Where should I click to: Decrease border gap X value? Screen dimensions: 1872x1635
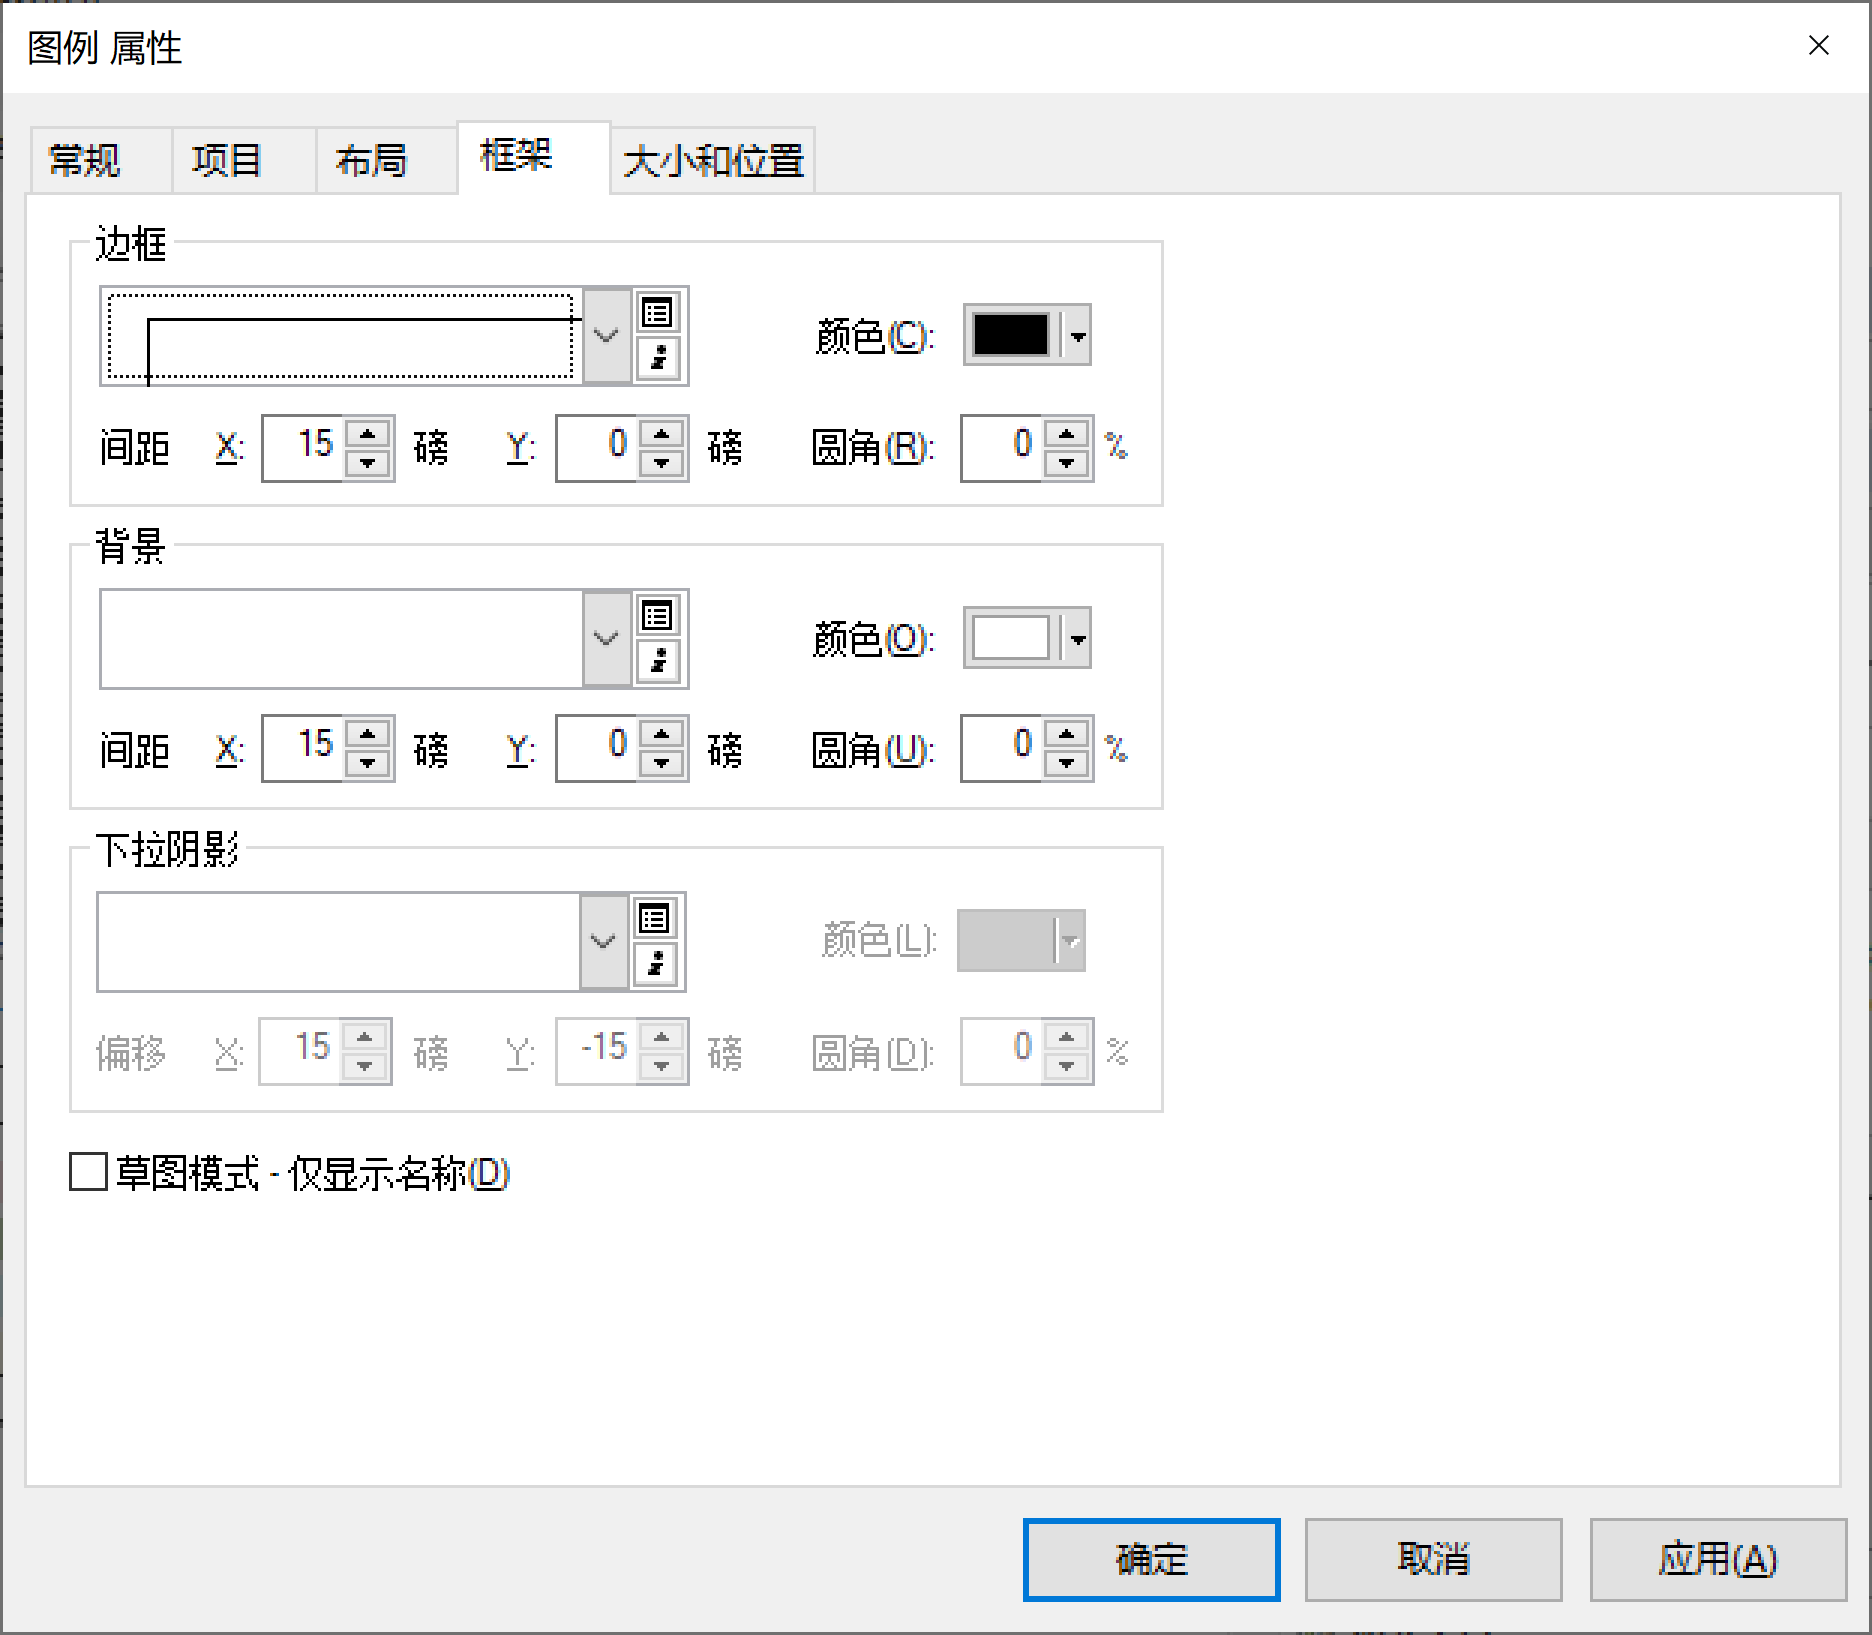pos(368,463)
